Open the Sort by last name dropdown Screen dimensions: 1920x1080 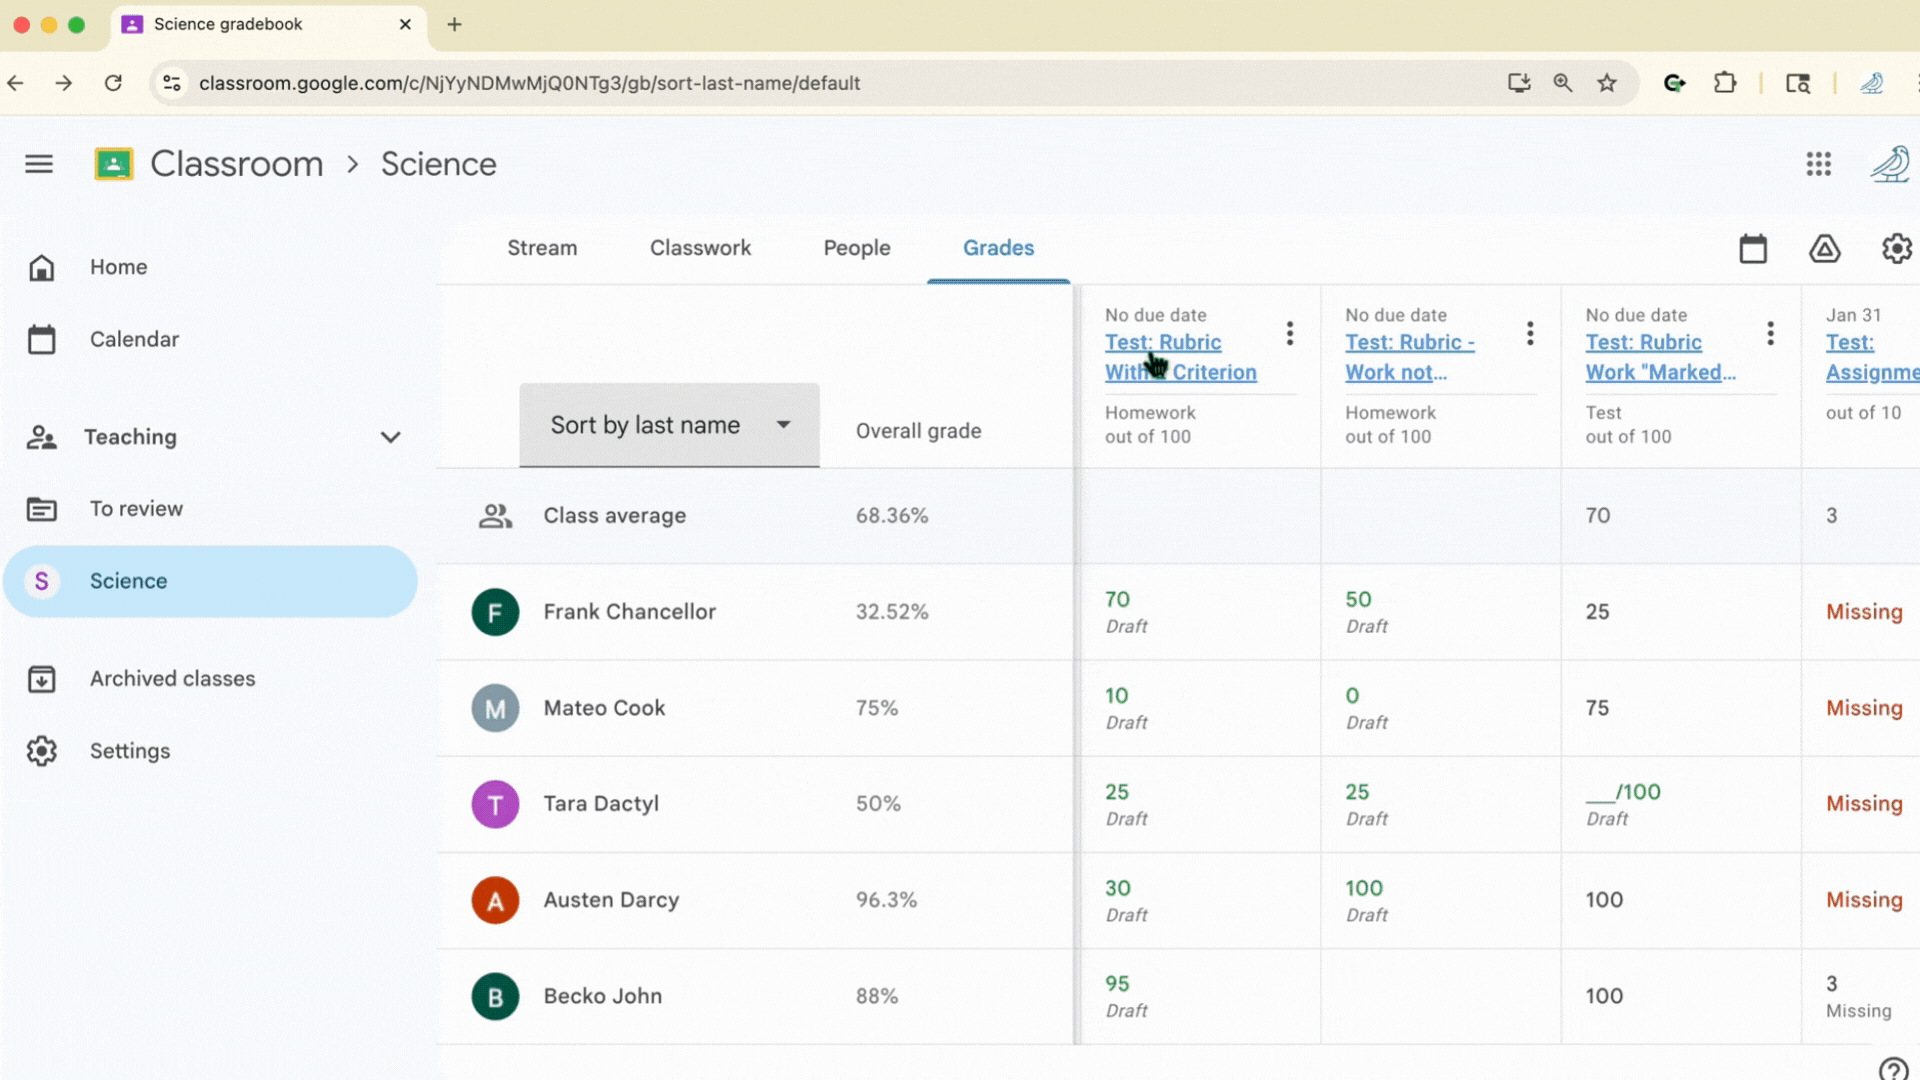(x=669, y=425)
